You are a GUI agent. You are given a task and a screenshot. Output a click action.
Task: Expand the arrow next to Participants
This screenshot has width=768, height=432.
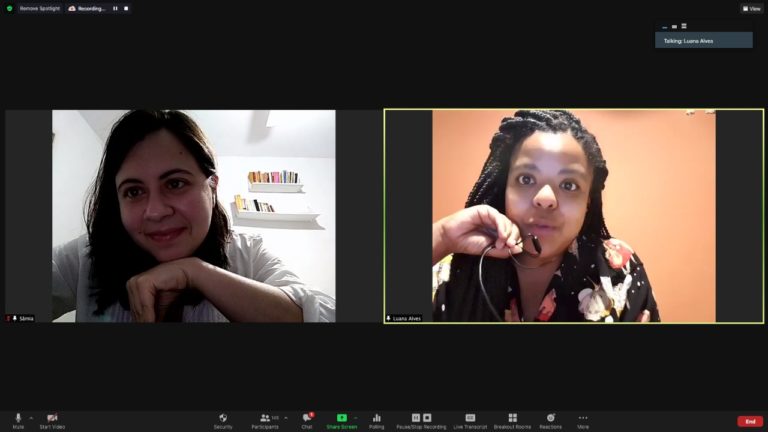(286, 418)
